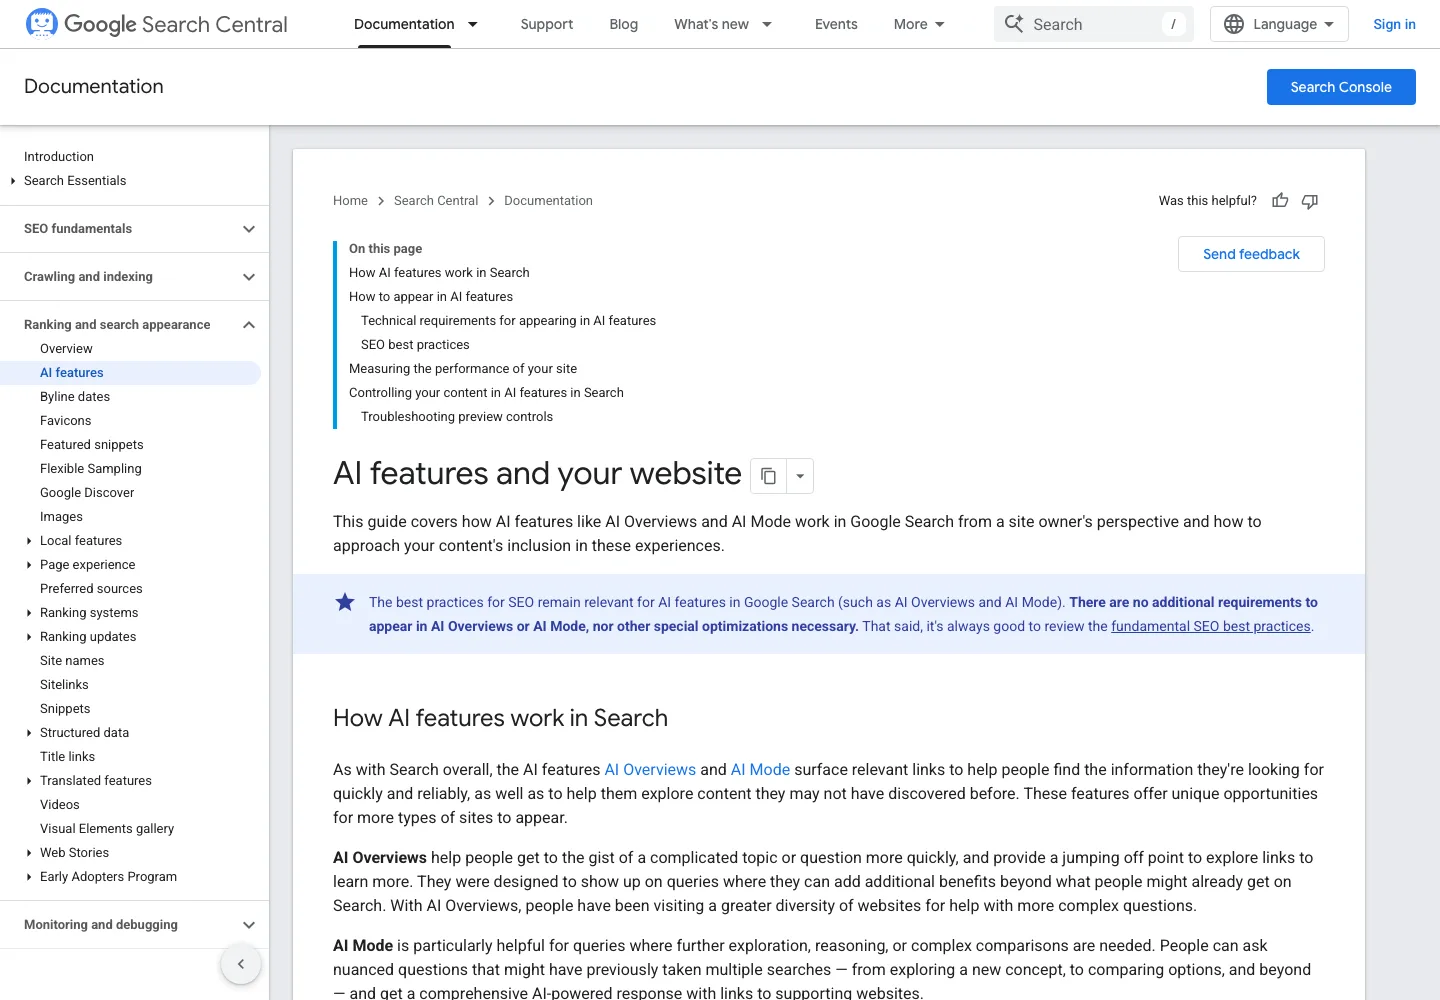Image resolution: width=1440 pixels, height=1000 pixels.
Task: Jump to Controlling your content in AI features
Action: [486, 393]
